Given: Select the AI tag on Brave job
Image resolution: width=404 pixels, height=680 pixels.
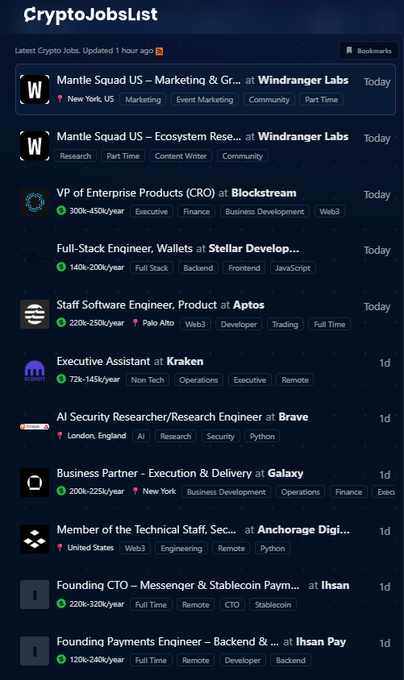Looking at the screenshot, I should 141,436.
